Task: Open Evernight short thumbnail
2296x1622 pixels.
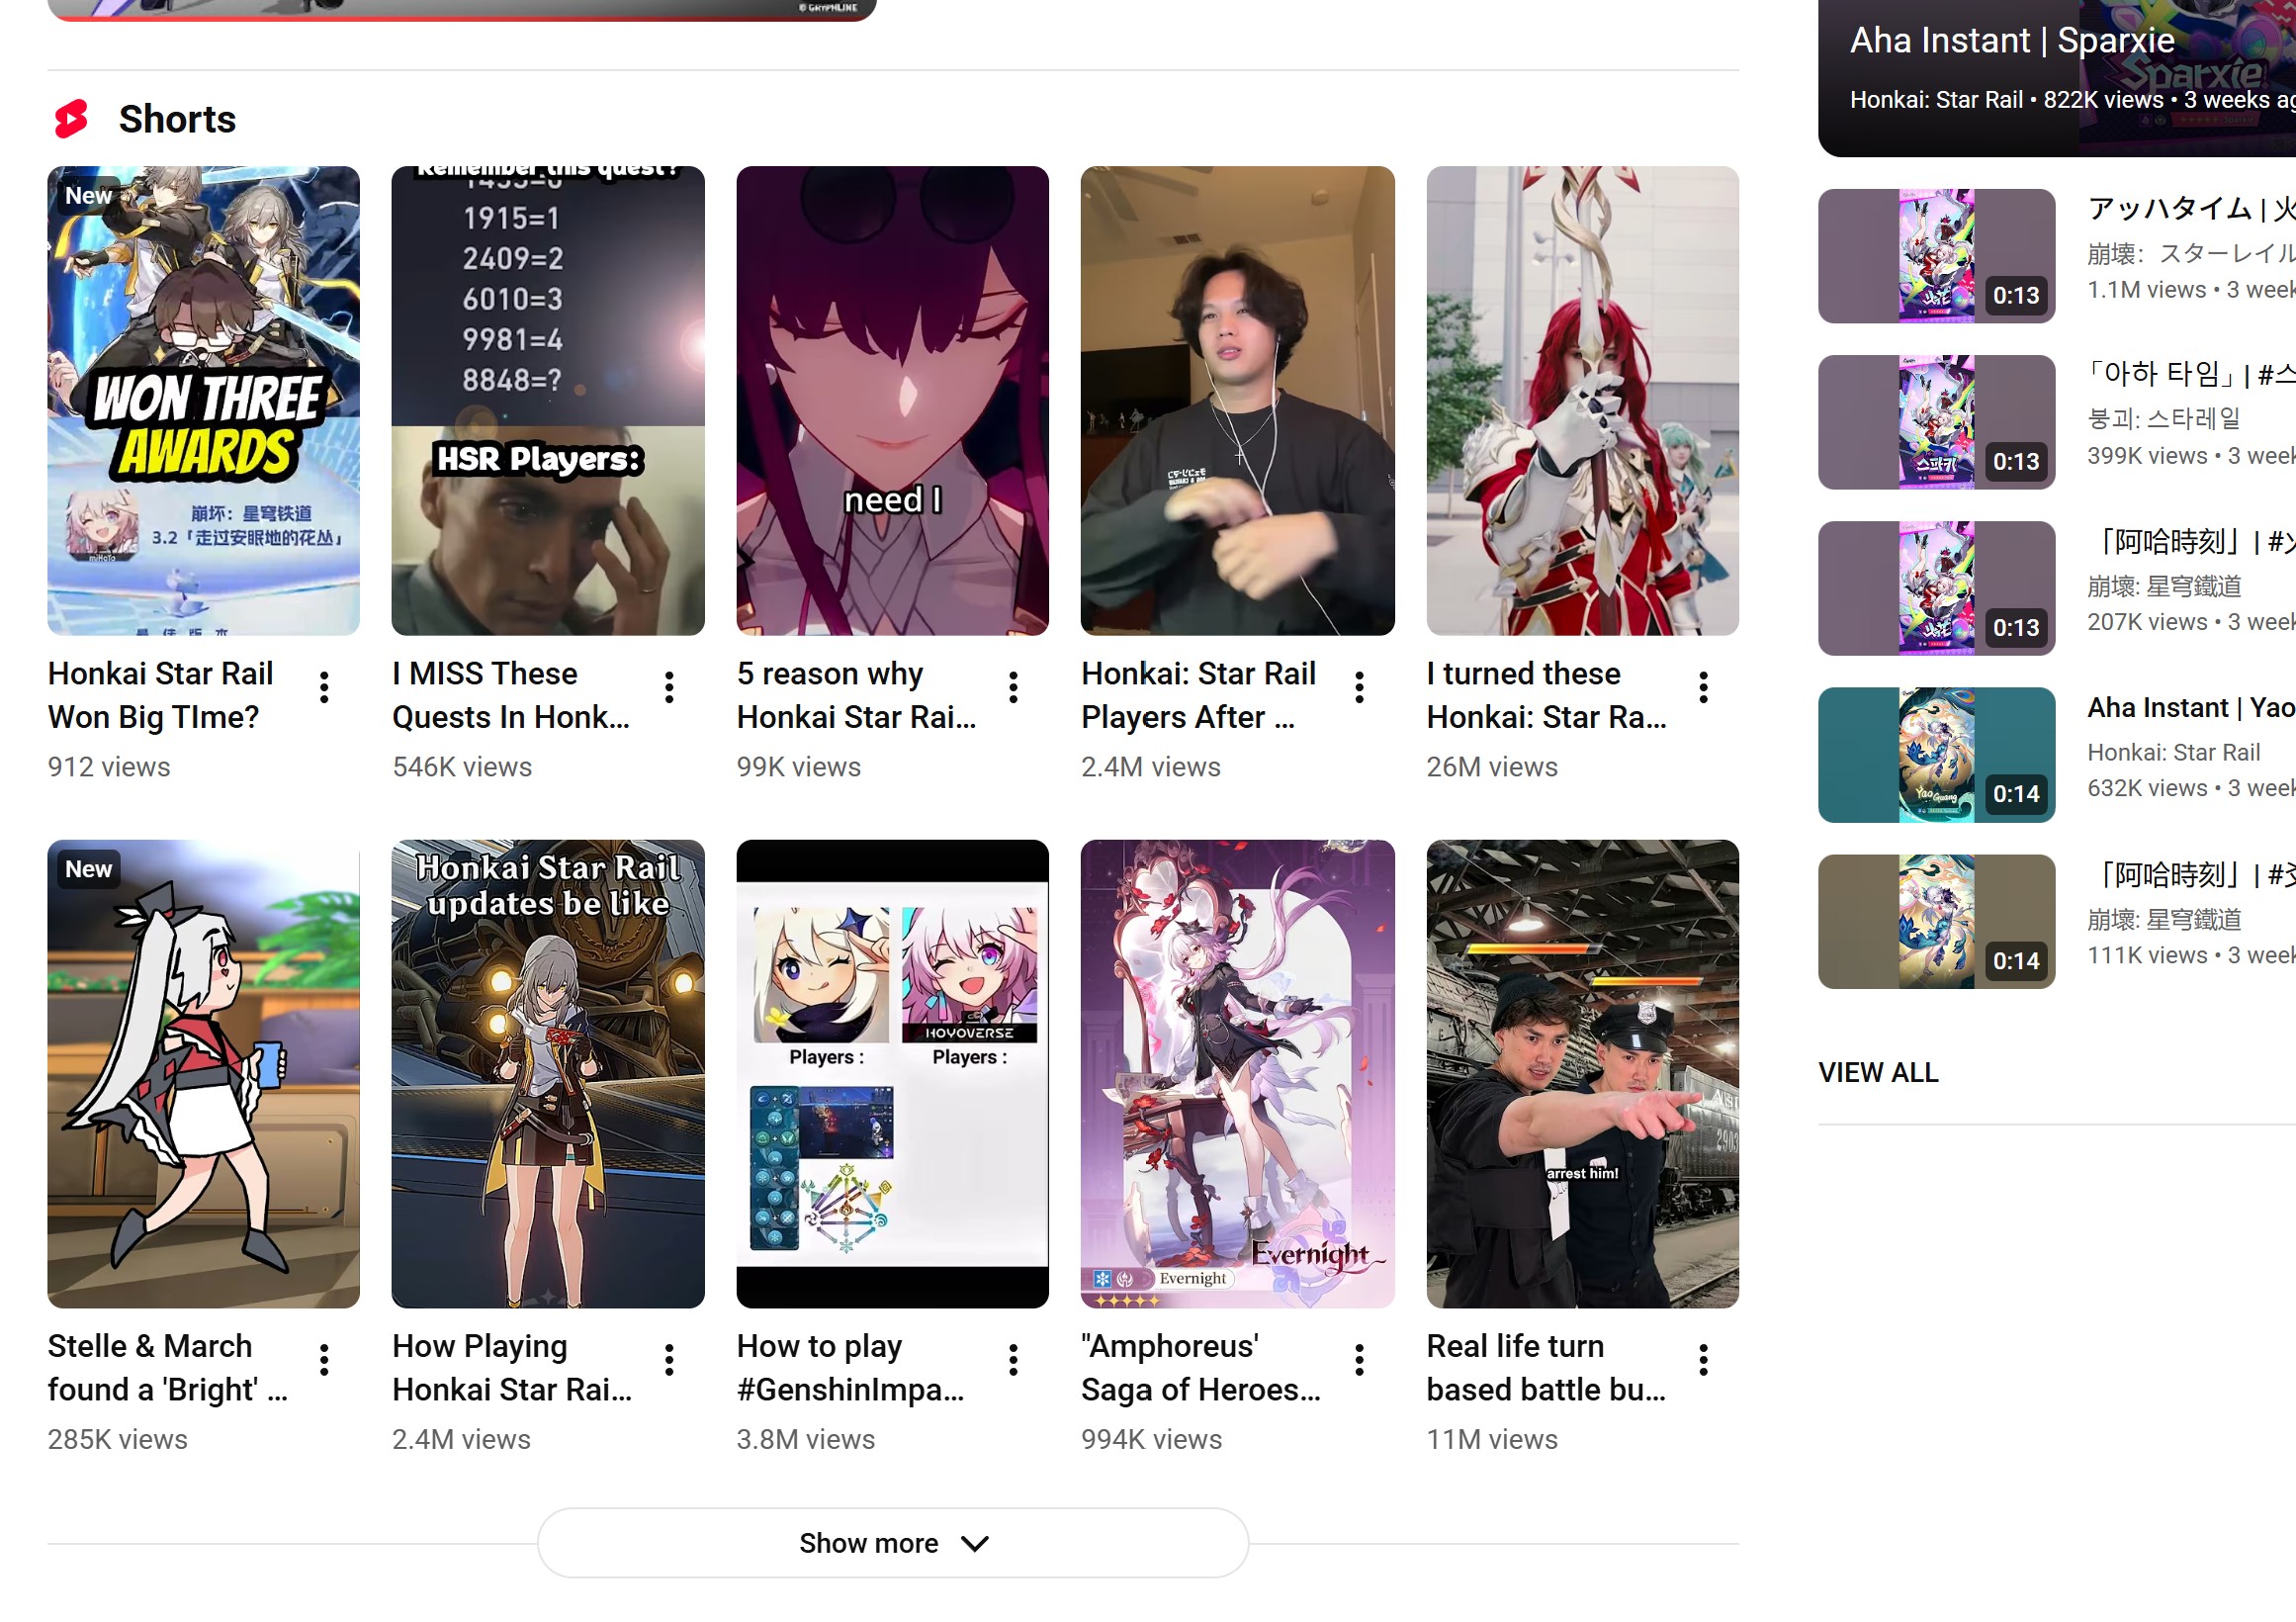Action: pyautogui.click(x=1237, y=1073)
